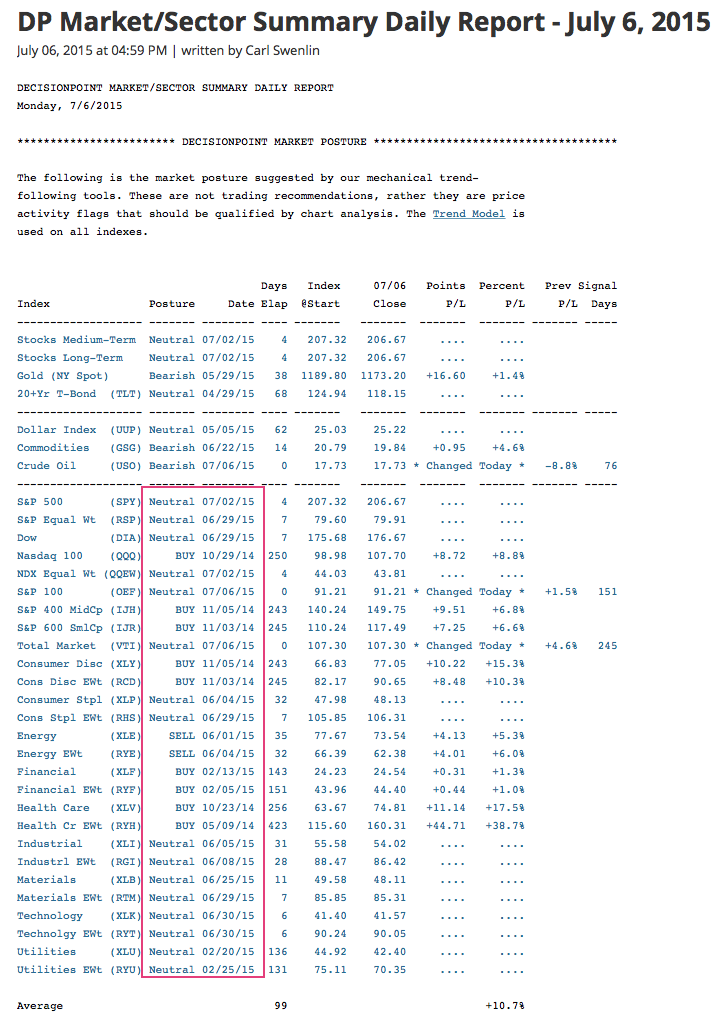This screenshot has height=1028, width=725.
Task: Click the Crude Oil row label
Action: click(x=79, y=466)
